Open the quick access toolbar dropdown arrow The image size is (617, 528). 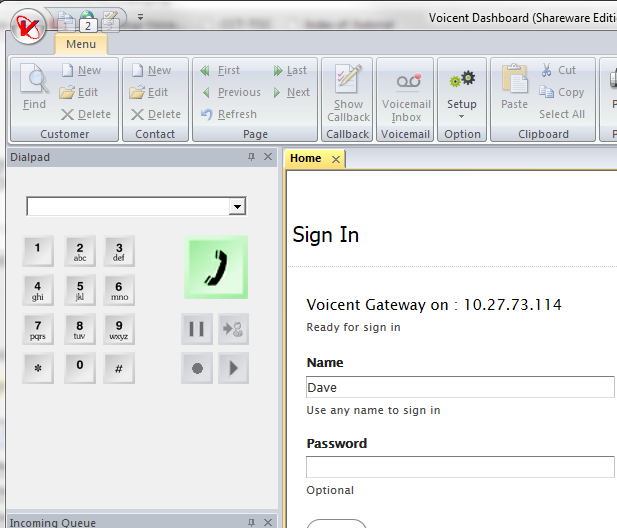click(x=141, y=18)
